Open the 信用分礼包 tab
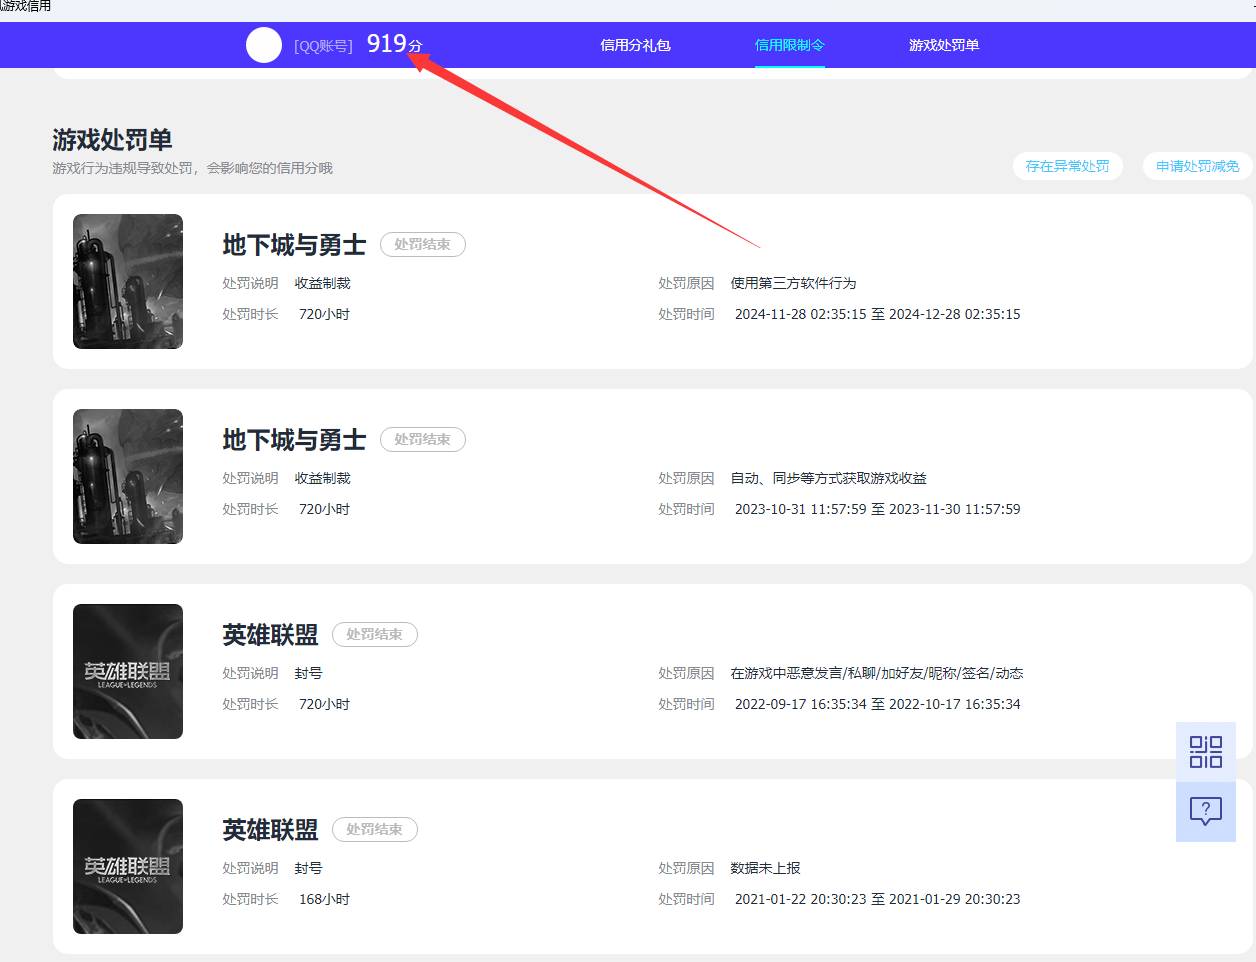The height and width of the screenshot is (962, 1256). [x=635, y=45]
